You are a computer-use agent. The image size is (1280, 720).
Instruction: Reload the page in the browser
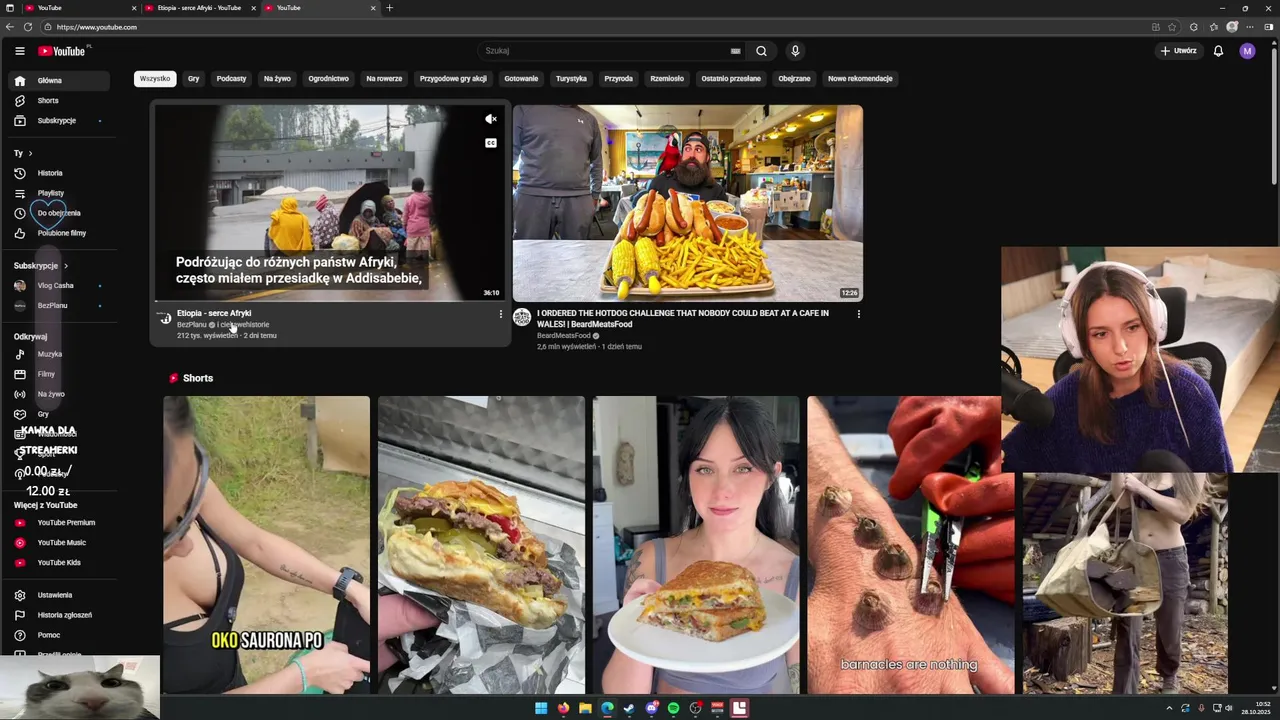pyautogui.click(x=27, y=27)
